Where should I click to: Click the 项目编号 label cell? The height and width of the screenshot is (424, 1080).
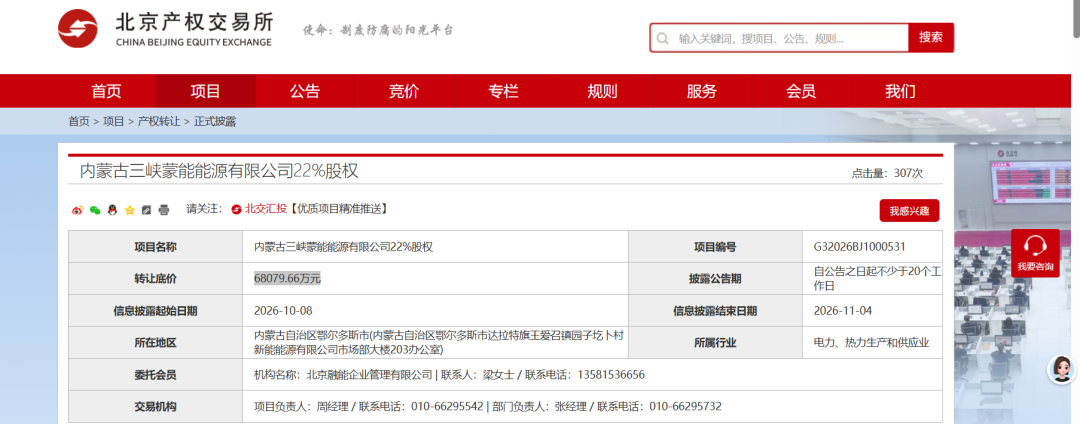tap(715, 246)
